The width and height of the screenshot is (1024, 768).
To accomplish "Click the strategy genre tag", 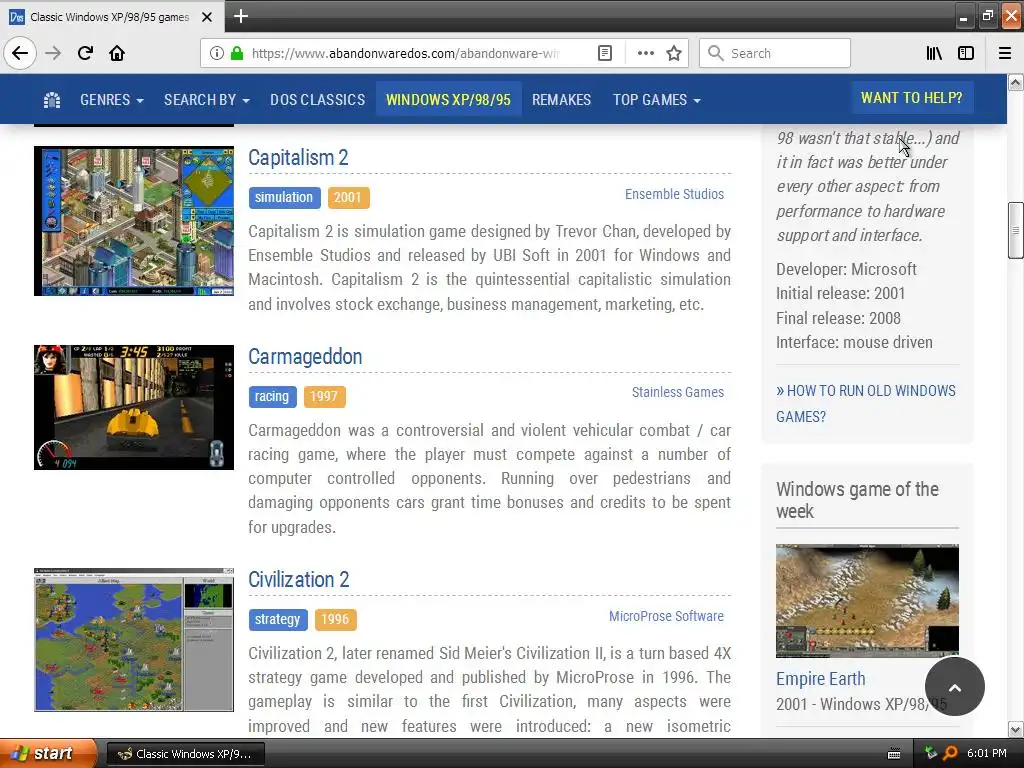I will [278, 619].
